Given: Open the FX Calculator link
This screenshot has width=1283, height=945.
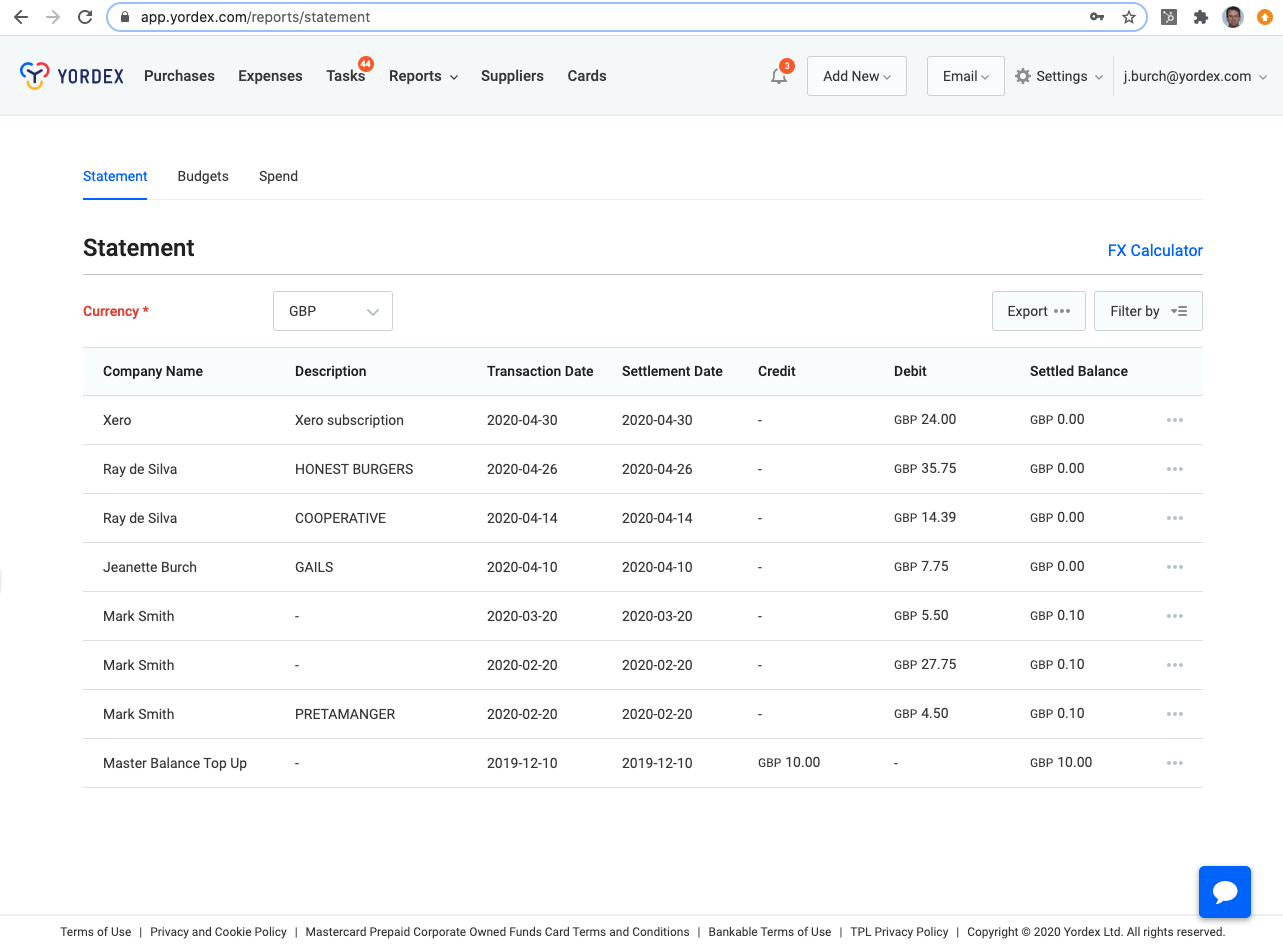Looking at the screenshot, I should coord(1155,250).
